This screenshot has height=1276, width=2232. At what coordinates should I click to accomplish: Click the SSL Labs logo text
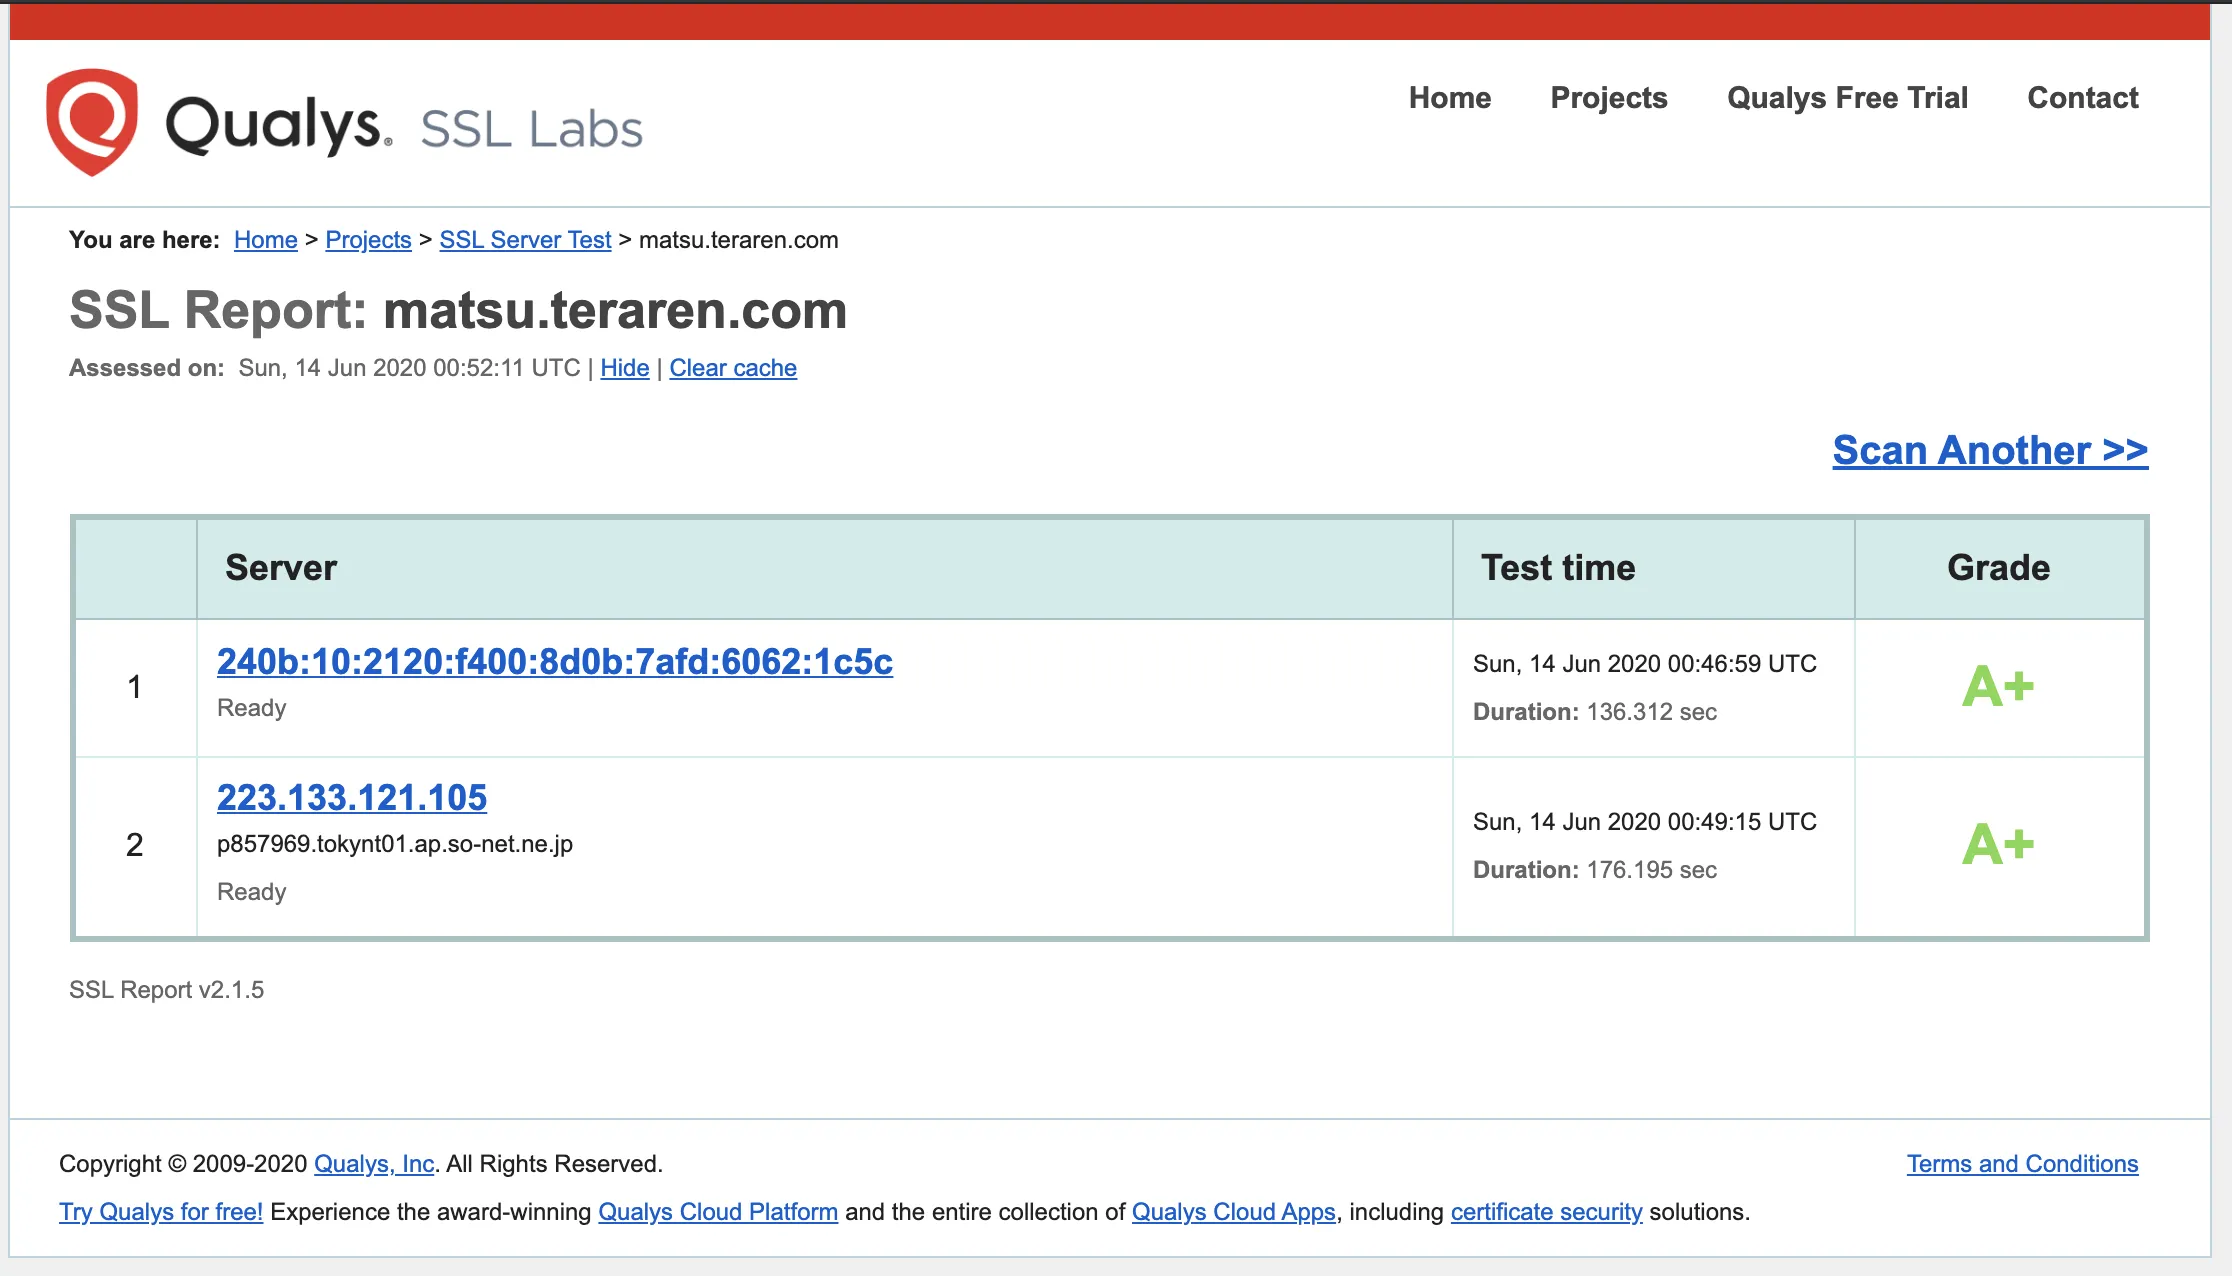pos(531,129)
